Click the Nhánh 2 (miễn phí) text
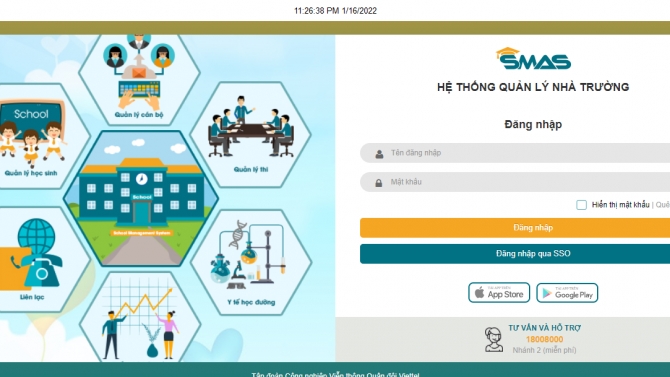The width and height of the screenshot is (670, 377). tap(544, 350)
